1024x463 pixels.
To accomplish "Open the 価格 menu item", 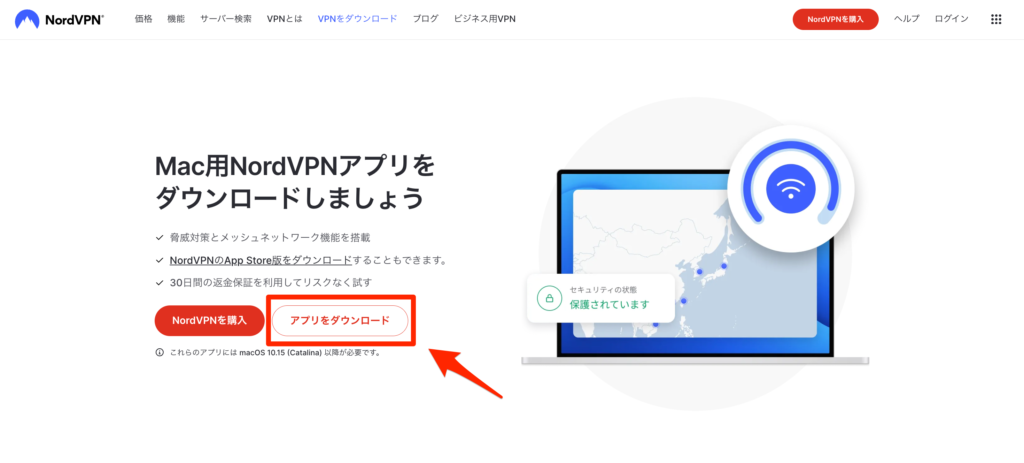I will pyautogui.click(x=144, y=19).
